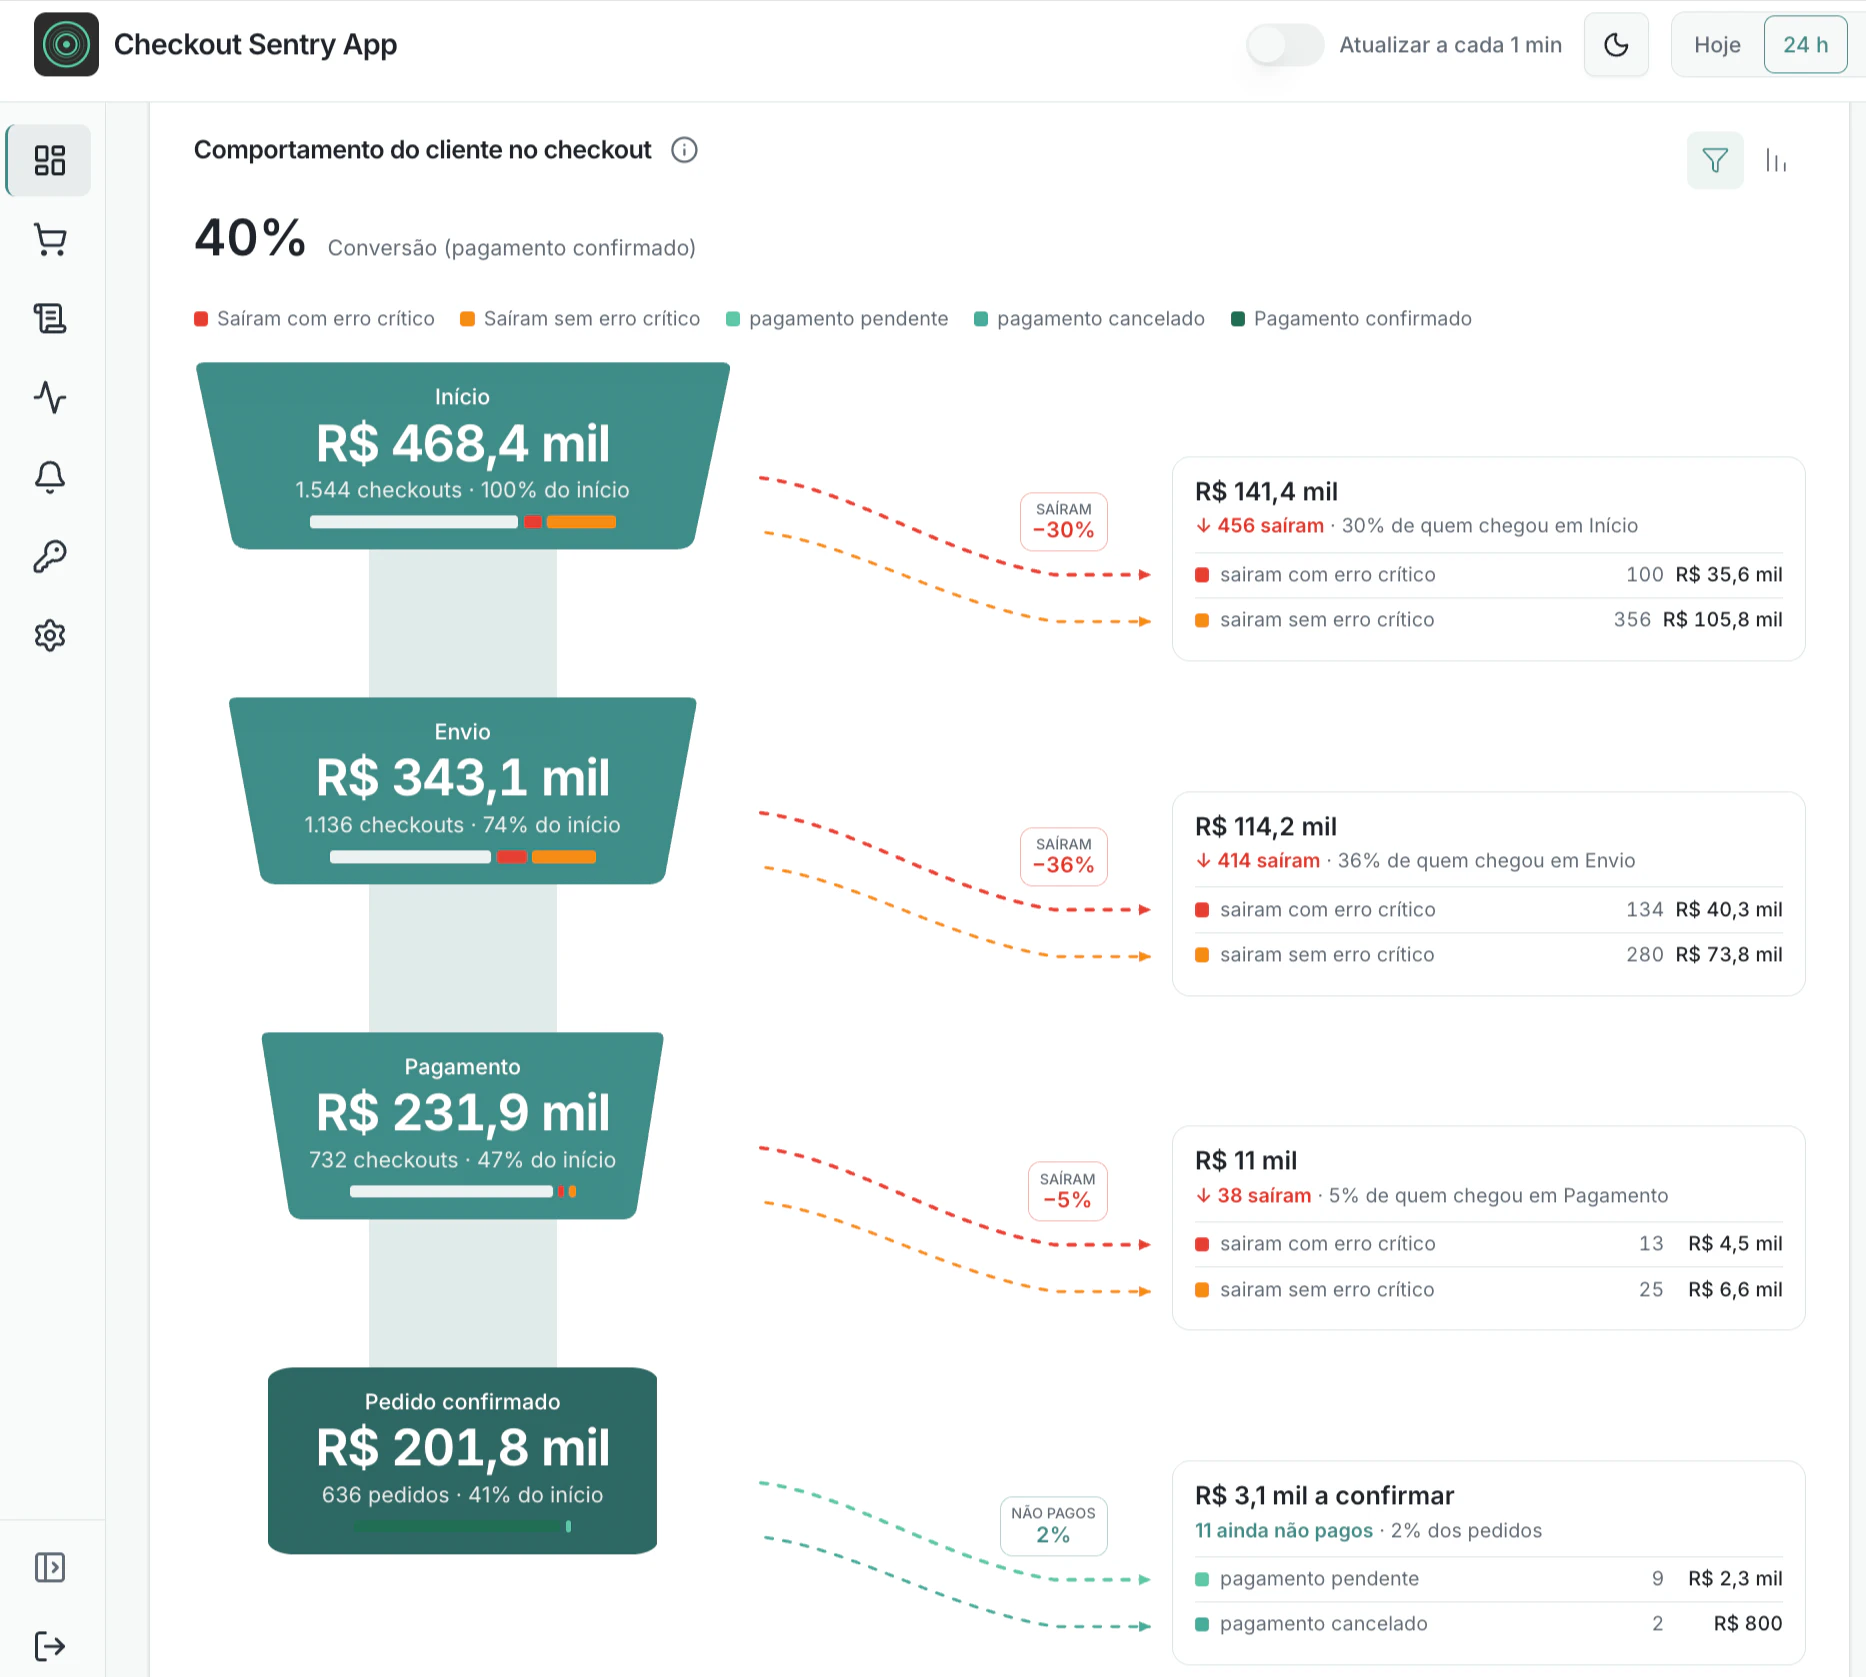Open the scroll logs sidebar icon

coord(50,319)
